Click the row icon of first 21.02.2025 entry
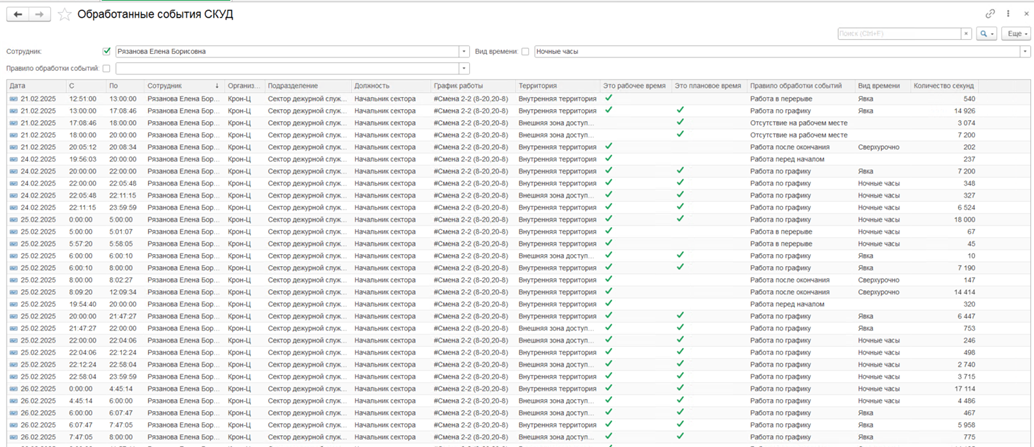1034x447 pixels. [14, 99]
